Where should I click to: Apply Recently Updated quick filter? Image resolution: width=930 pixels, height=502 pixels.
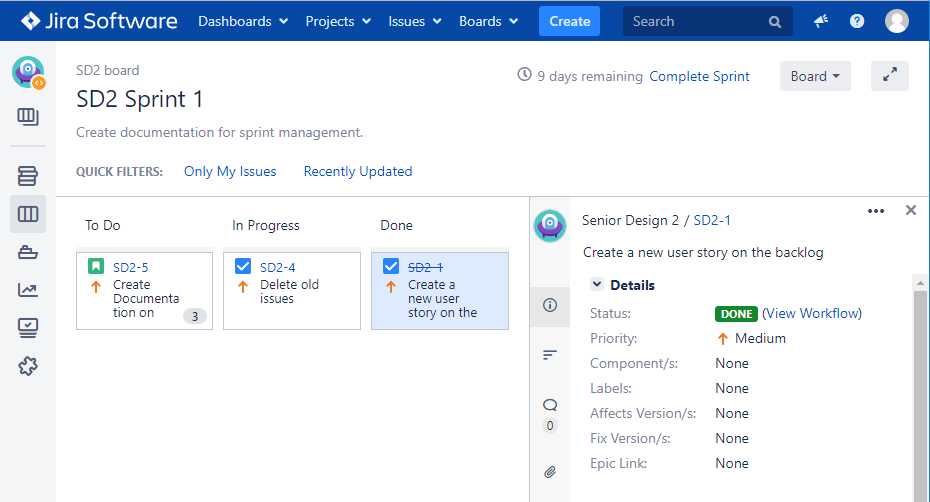pyautogui.click(x=358, y=171)
